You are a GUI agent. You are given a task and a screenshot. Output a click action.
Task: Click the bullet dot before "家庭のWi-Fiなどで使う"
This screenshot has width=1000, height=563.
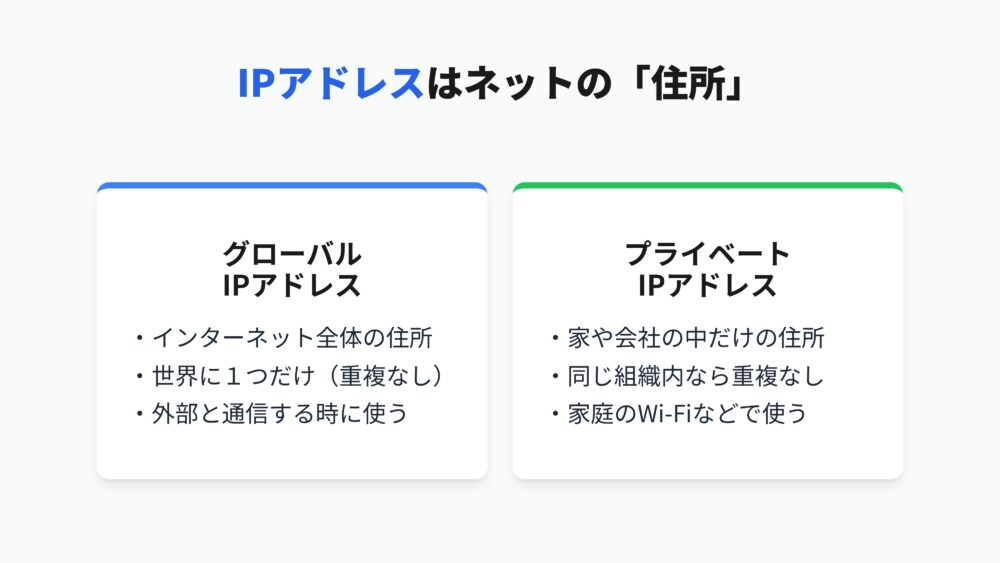pyautogui.click(x=556, y=414)
